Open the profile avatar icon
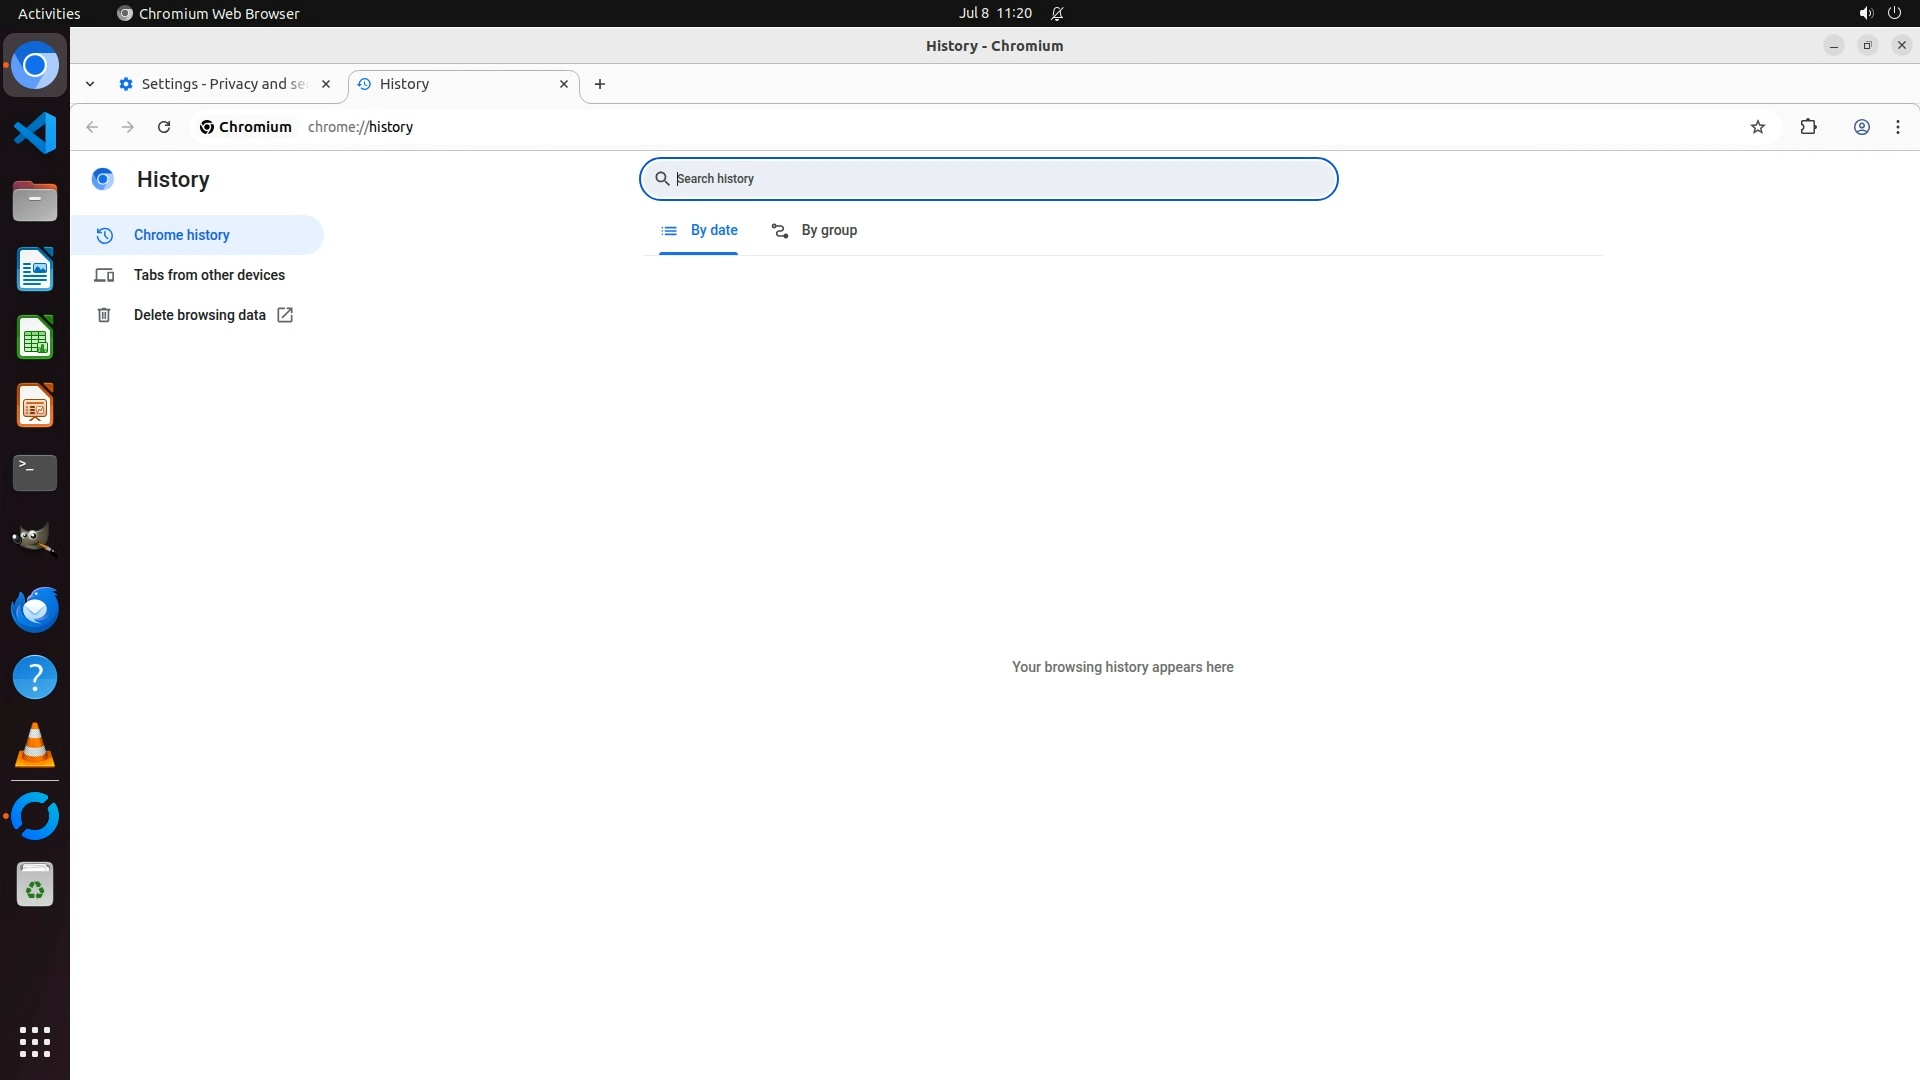Screen dimensions: 1920x1080 pos(1861,127)
